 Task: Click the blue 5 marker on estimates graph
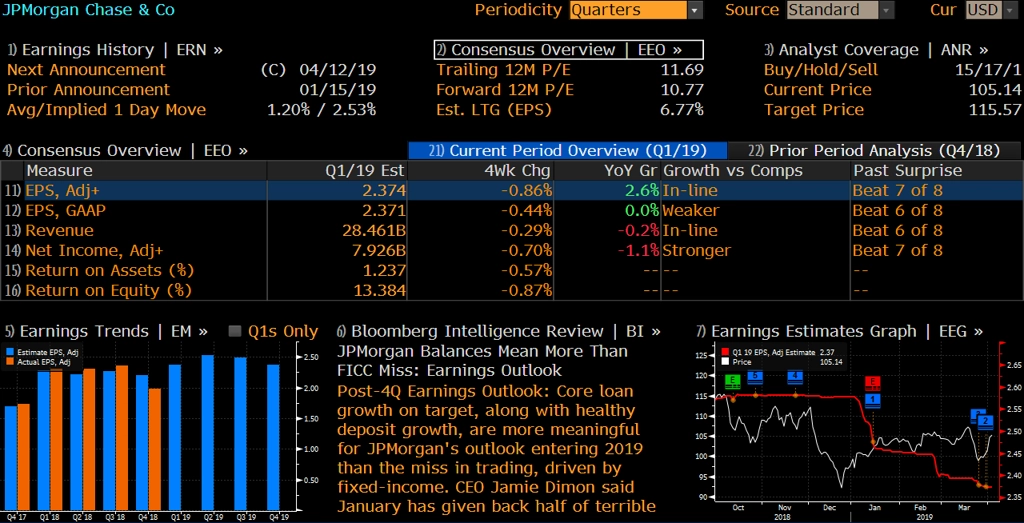[756, 376]
